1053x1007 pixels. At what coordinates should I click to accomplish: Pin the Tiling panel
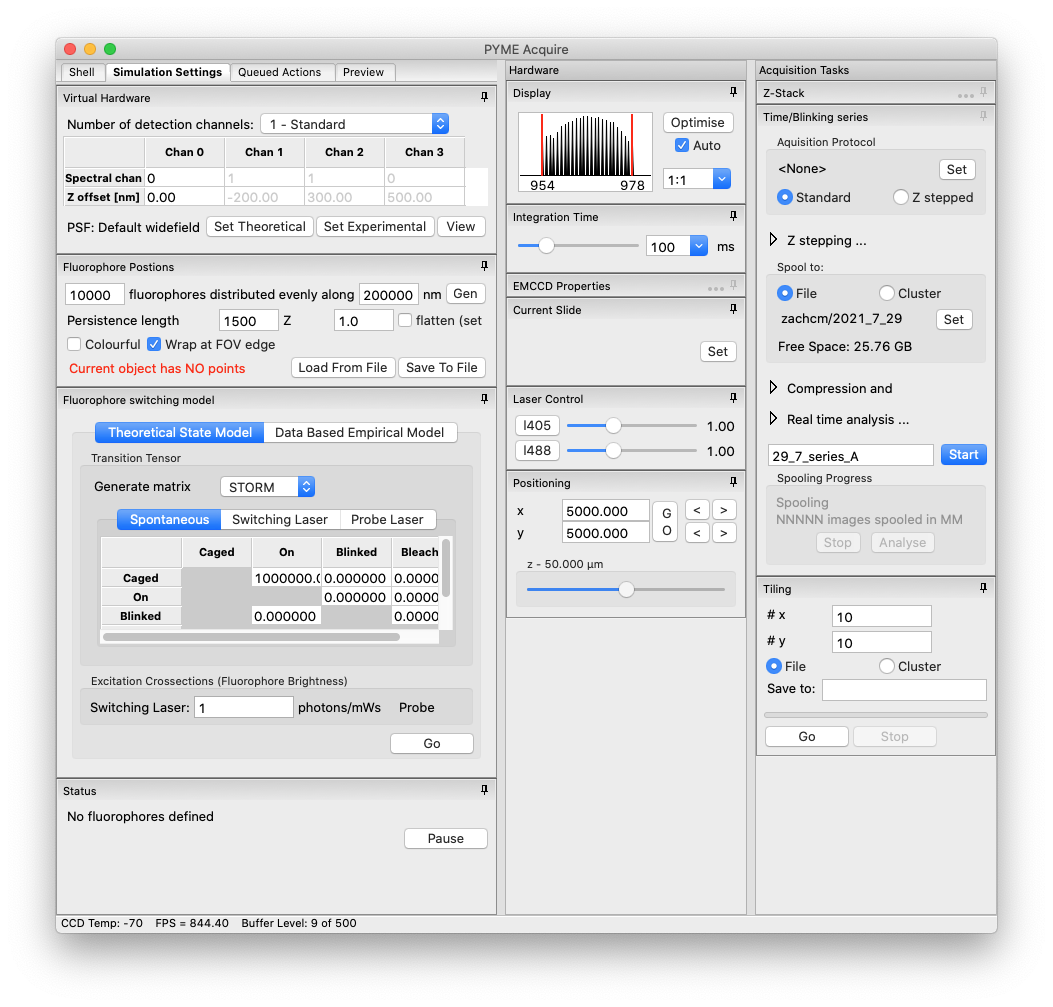pyautogui.click(x=982, y=588)
